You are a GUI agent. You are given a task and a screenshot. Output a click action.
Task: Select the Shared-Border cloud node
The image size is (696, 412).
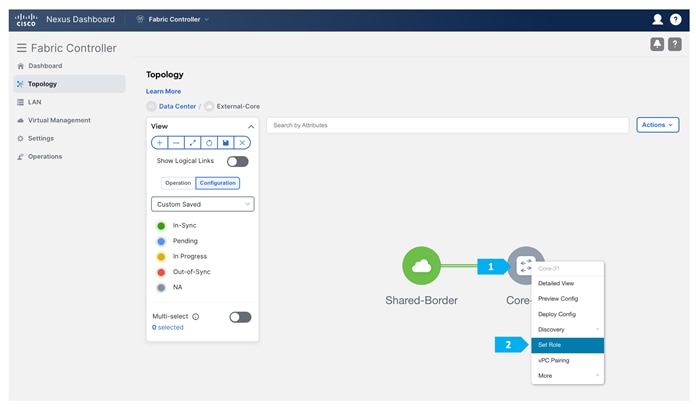[x=421, y=265]
